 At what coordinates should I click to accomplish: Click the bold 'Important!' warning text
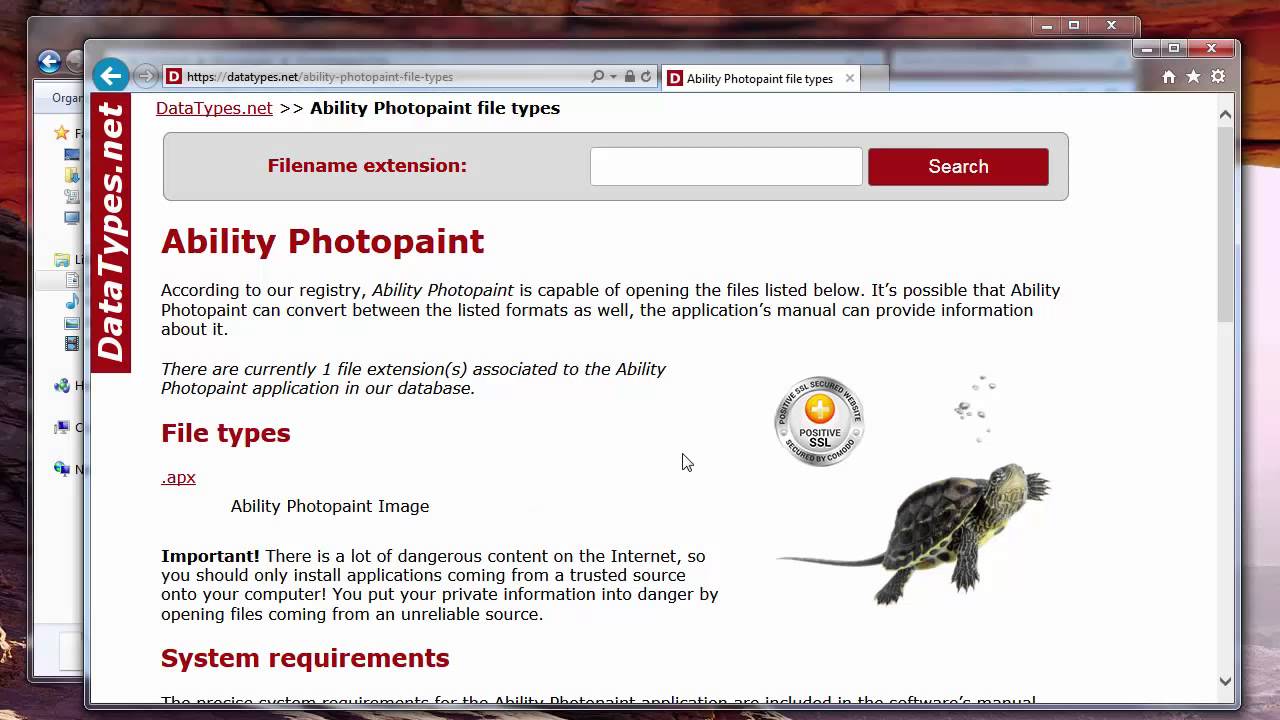[210, 556]
